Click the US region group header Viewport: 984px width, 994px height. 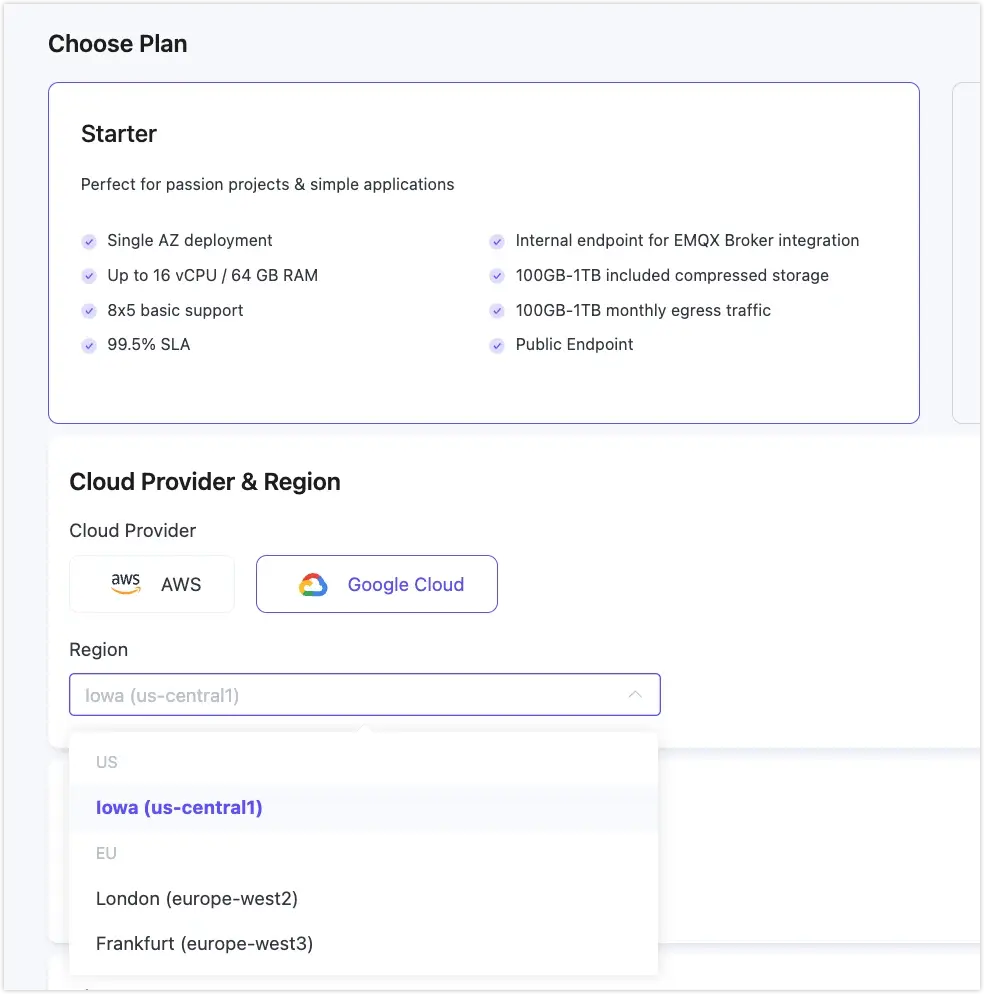[x=107, y=762]
